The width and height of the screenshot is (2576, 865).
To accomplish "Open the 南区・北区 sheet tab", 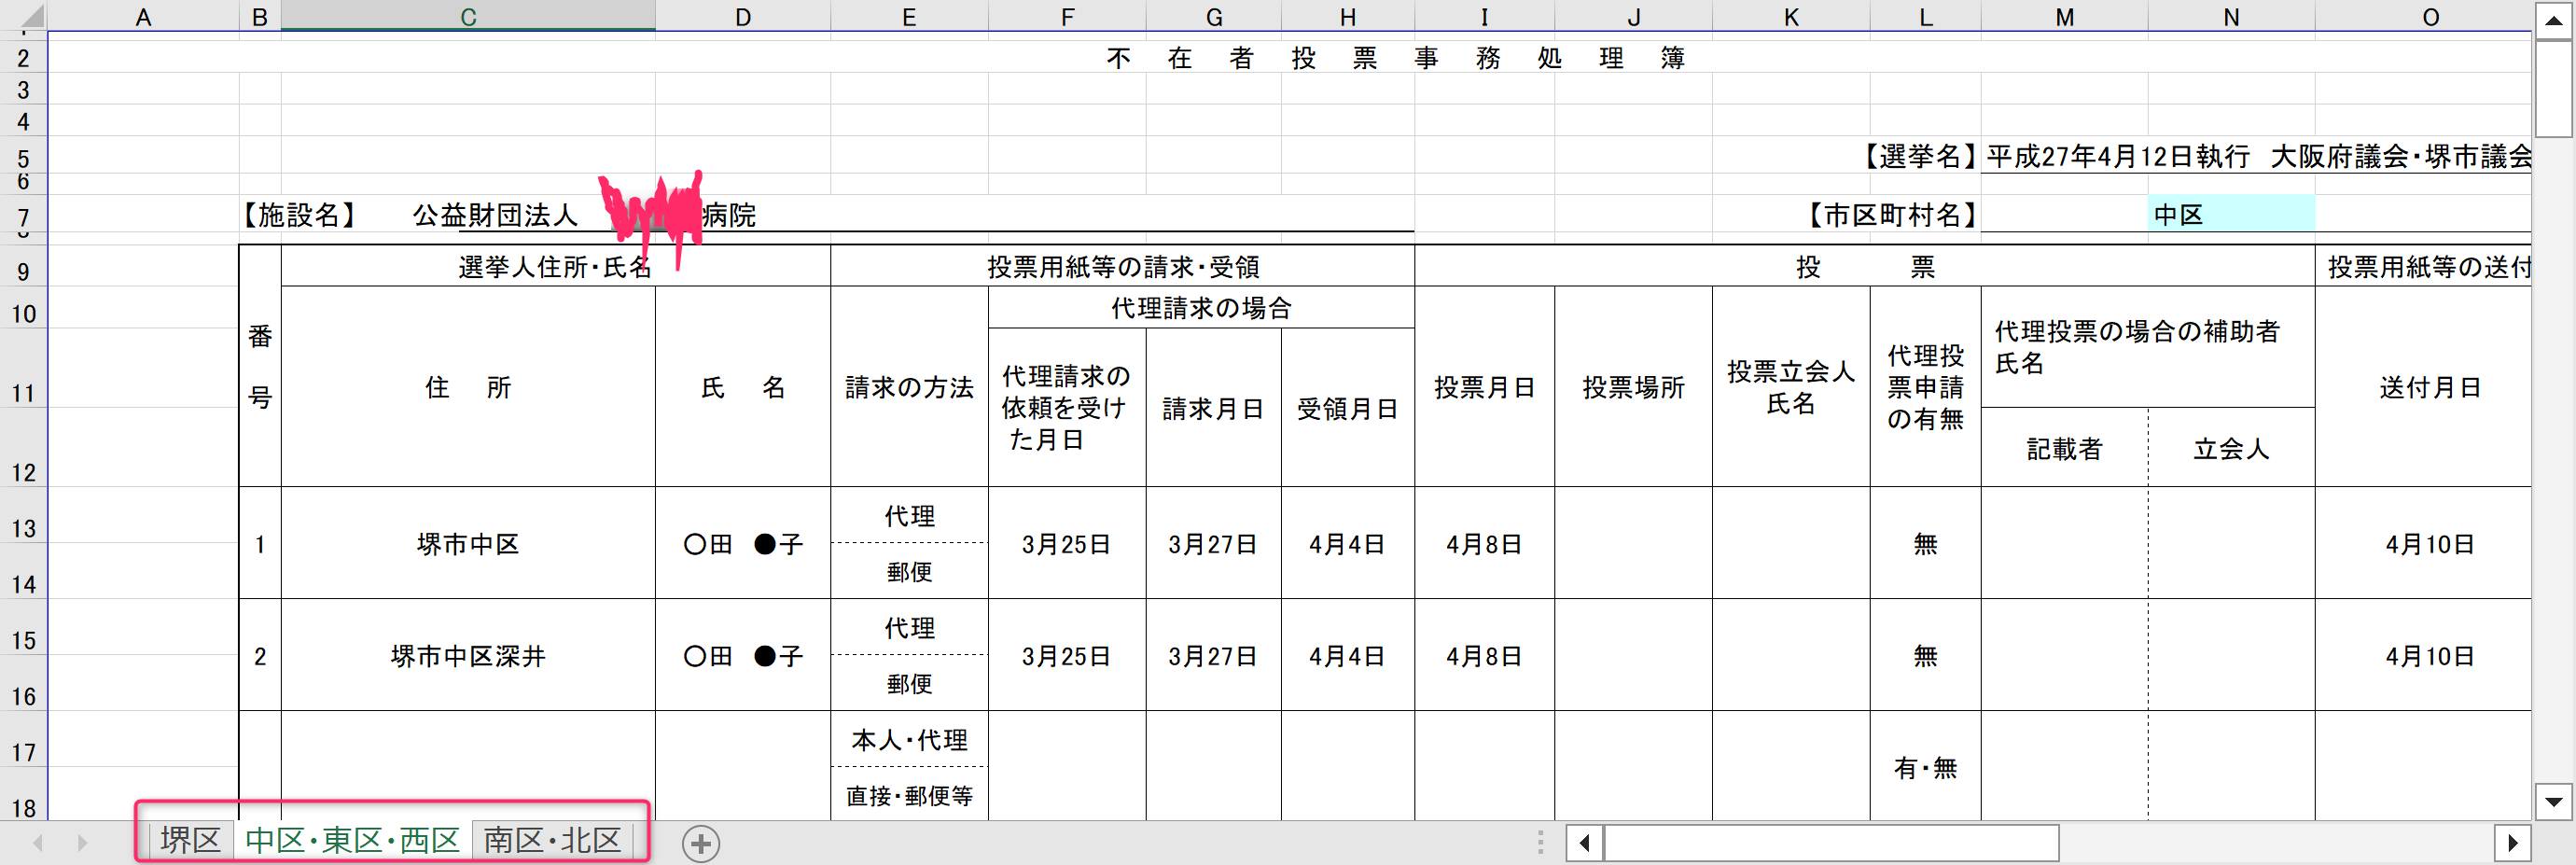I will (552, 840).
